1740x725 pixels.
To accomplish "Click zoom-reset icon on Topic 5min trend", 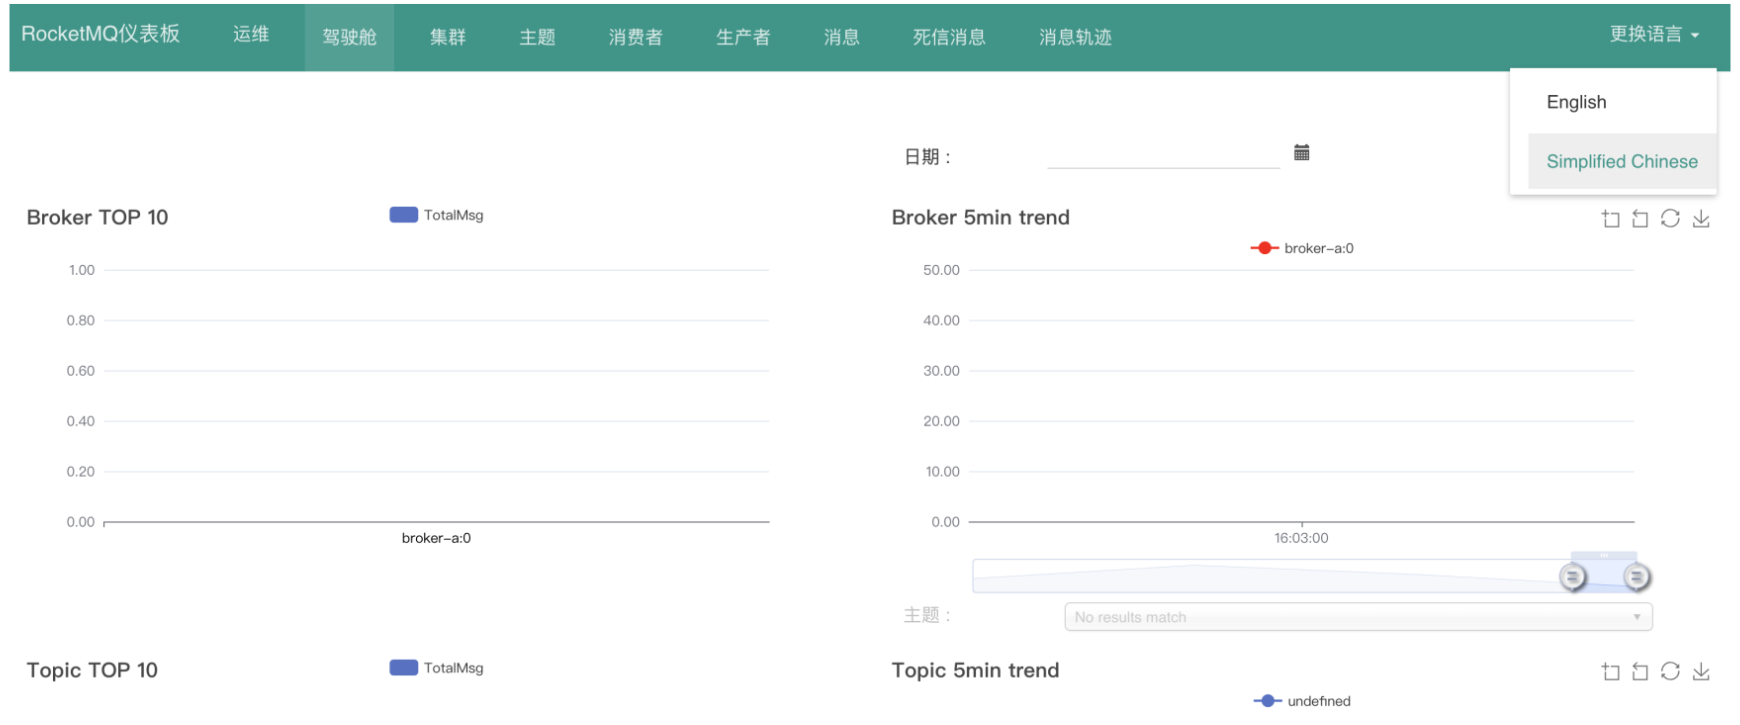I will click(1640, 672).
